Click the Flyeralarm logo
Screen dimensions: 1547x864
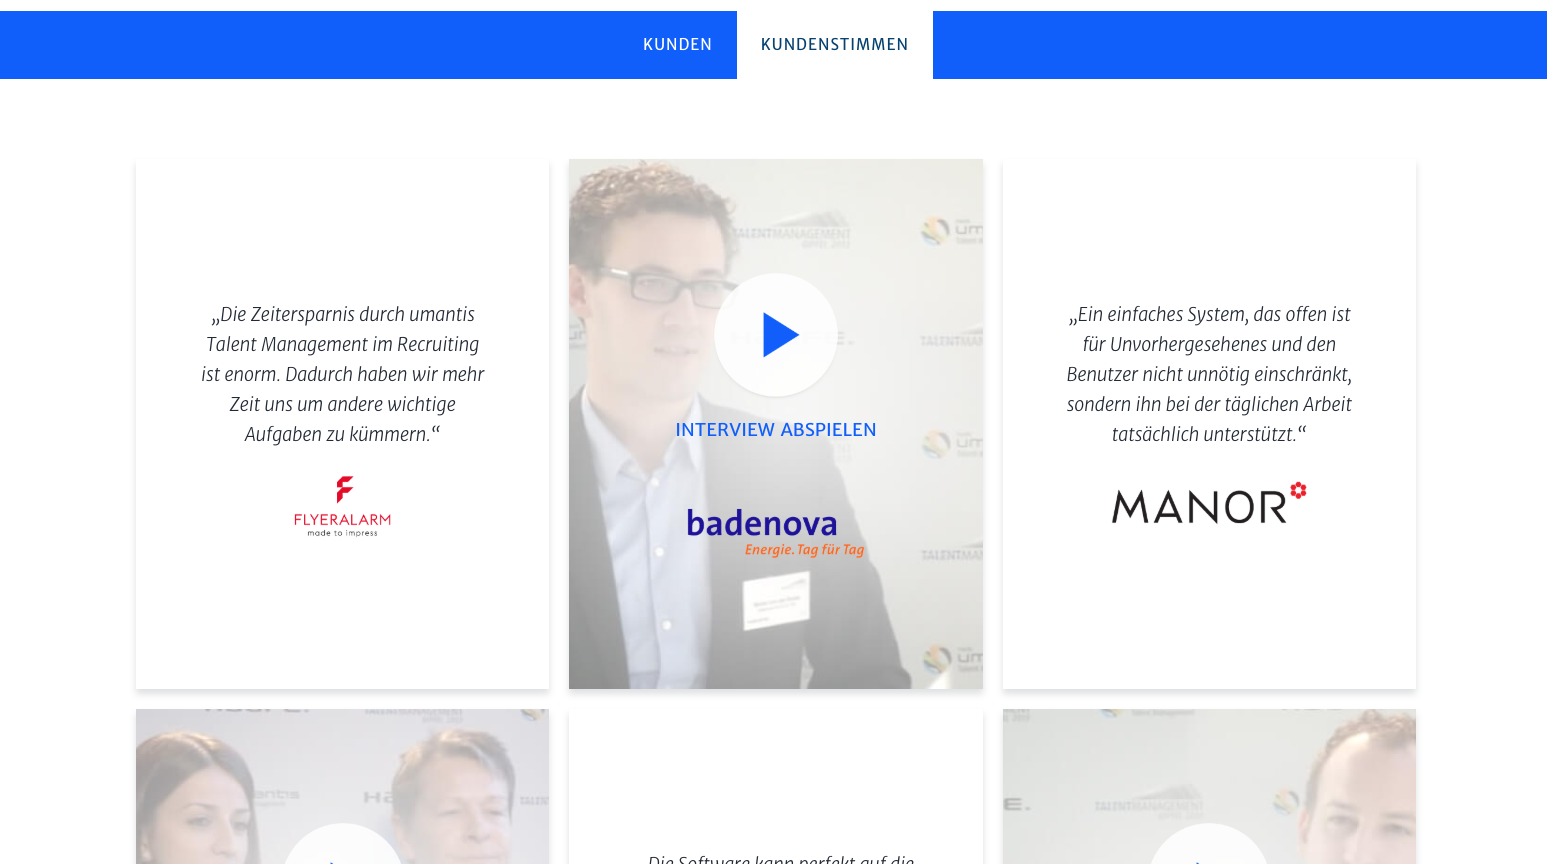(342, 507)
